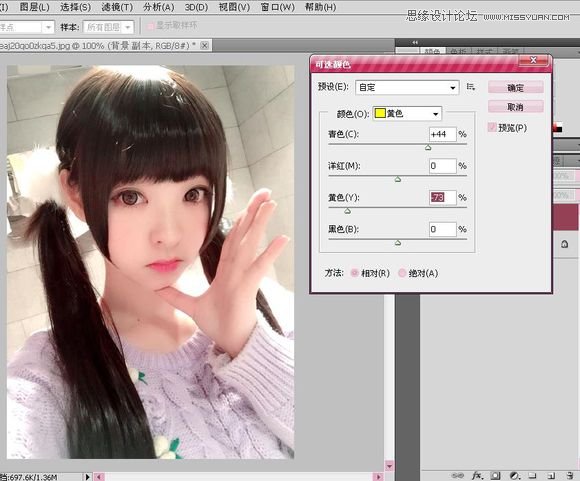
Task: Click the cyan +44 value field
Action: (x=443, y=134)
